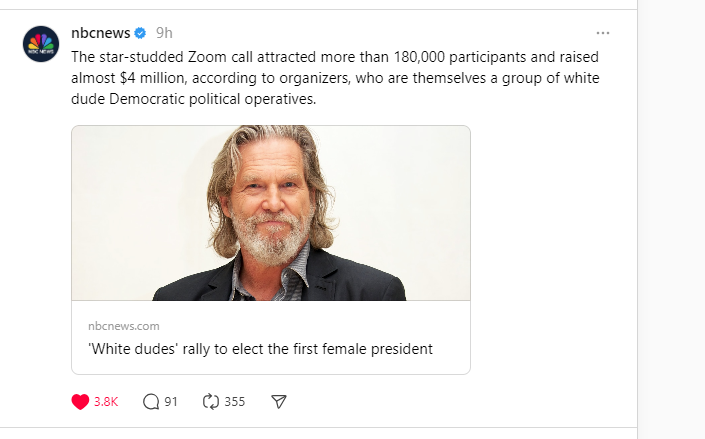
Task: Click the 355 reposts count
Action: pos(234,402)
